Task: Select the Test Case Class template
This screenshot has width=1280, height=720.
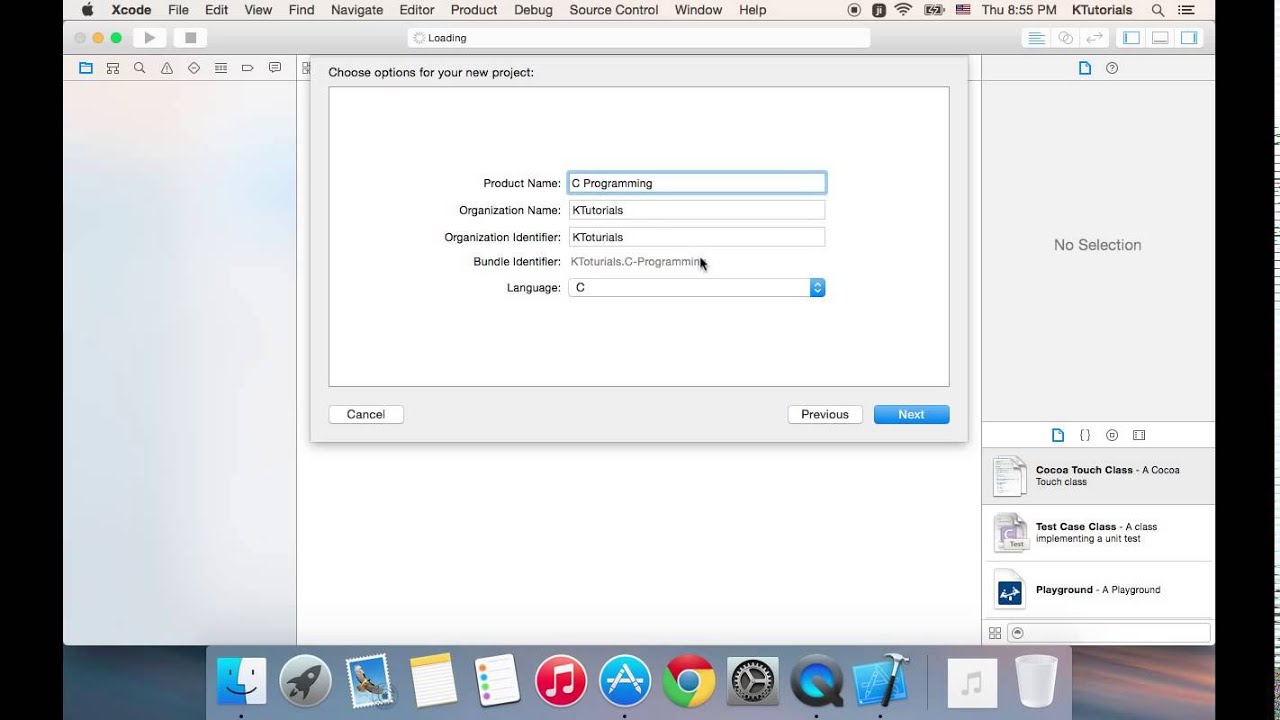Action: point(1098,533)
